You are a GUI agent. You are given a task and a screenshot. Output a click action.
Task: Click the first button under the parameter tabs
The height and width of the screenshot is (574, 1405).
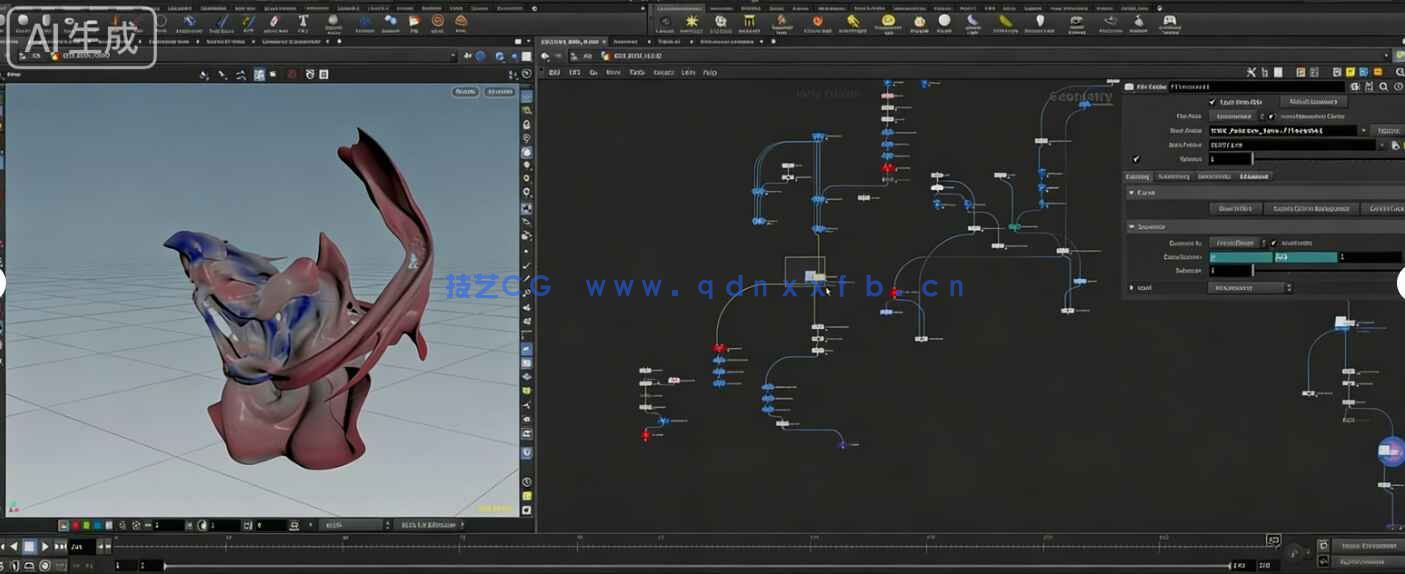[1234, 209]
